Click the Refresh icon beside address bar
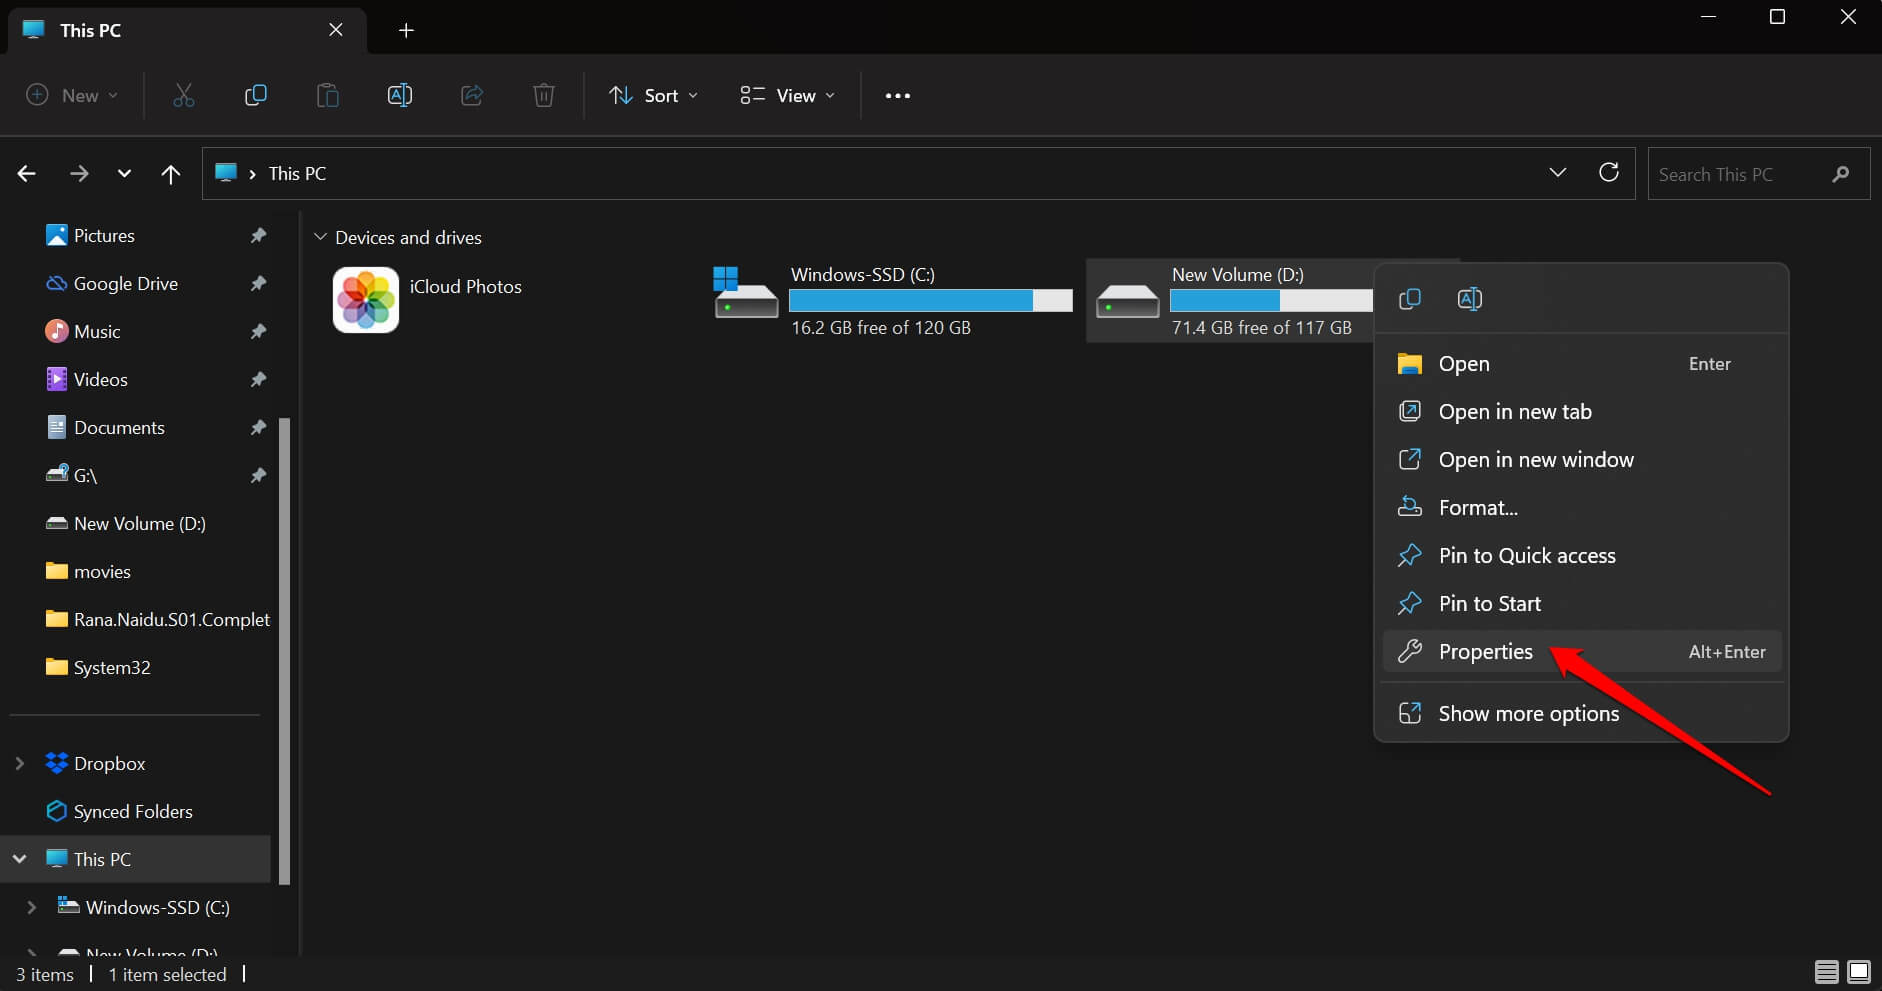 [1608, 173]
